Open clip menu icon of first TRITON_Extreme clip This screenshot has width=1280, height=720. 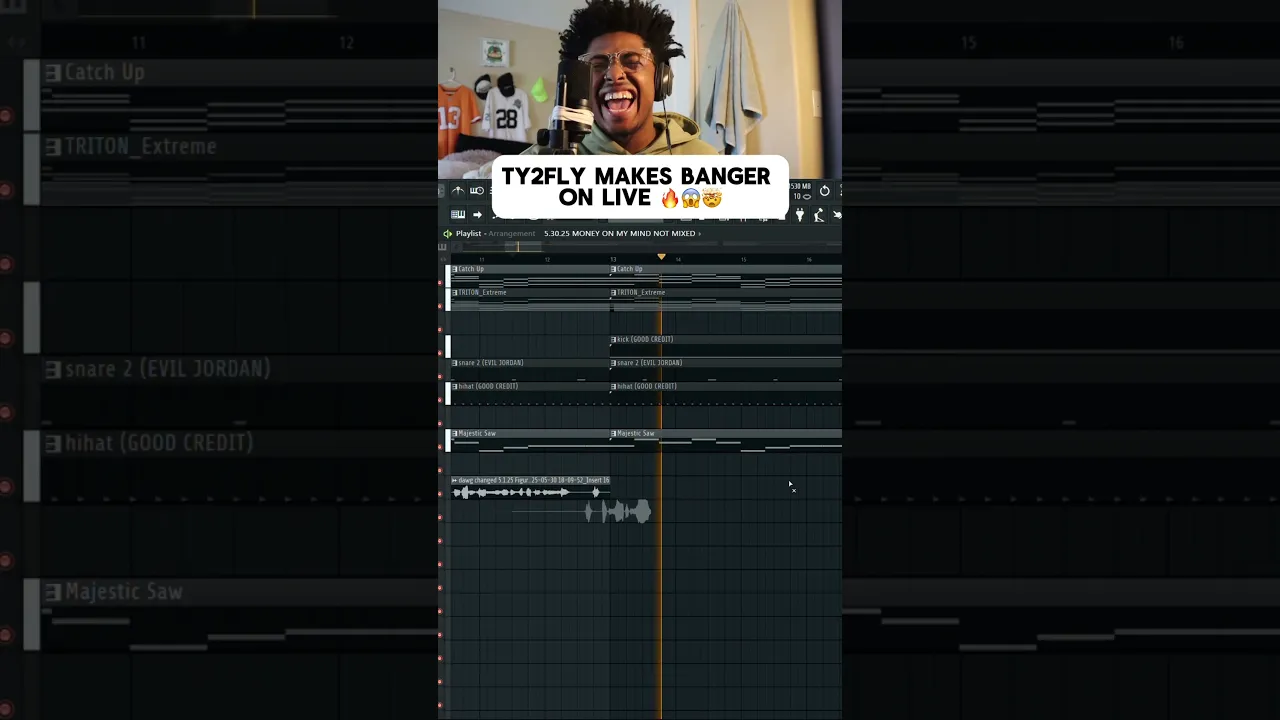(455, 293)
